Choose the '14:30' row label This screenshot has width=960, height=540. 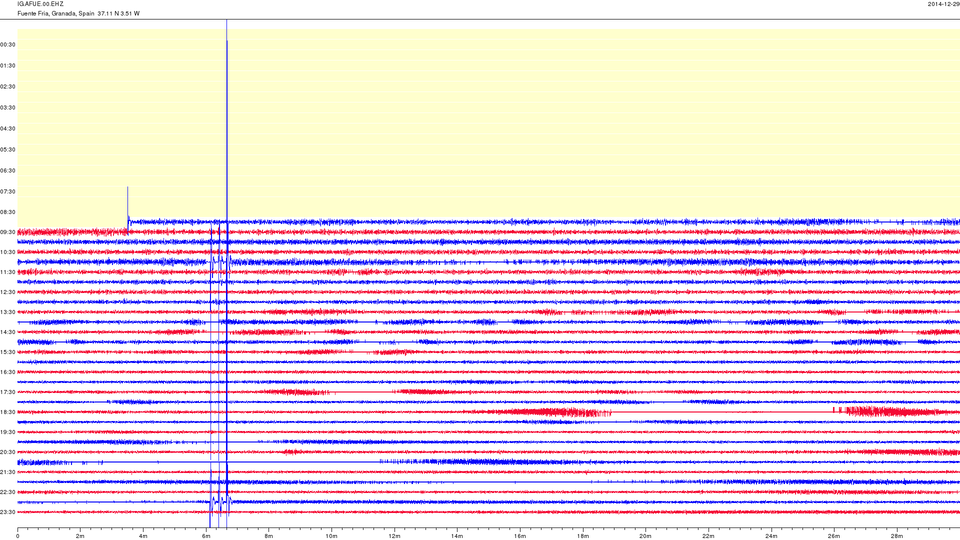[8, 332]
